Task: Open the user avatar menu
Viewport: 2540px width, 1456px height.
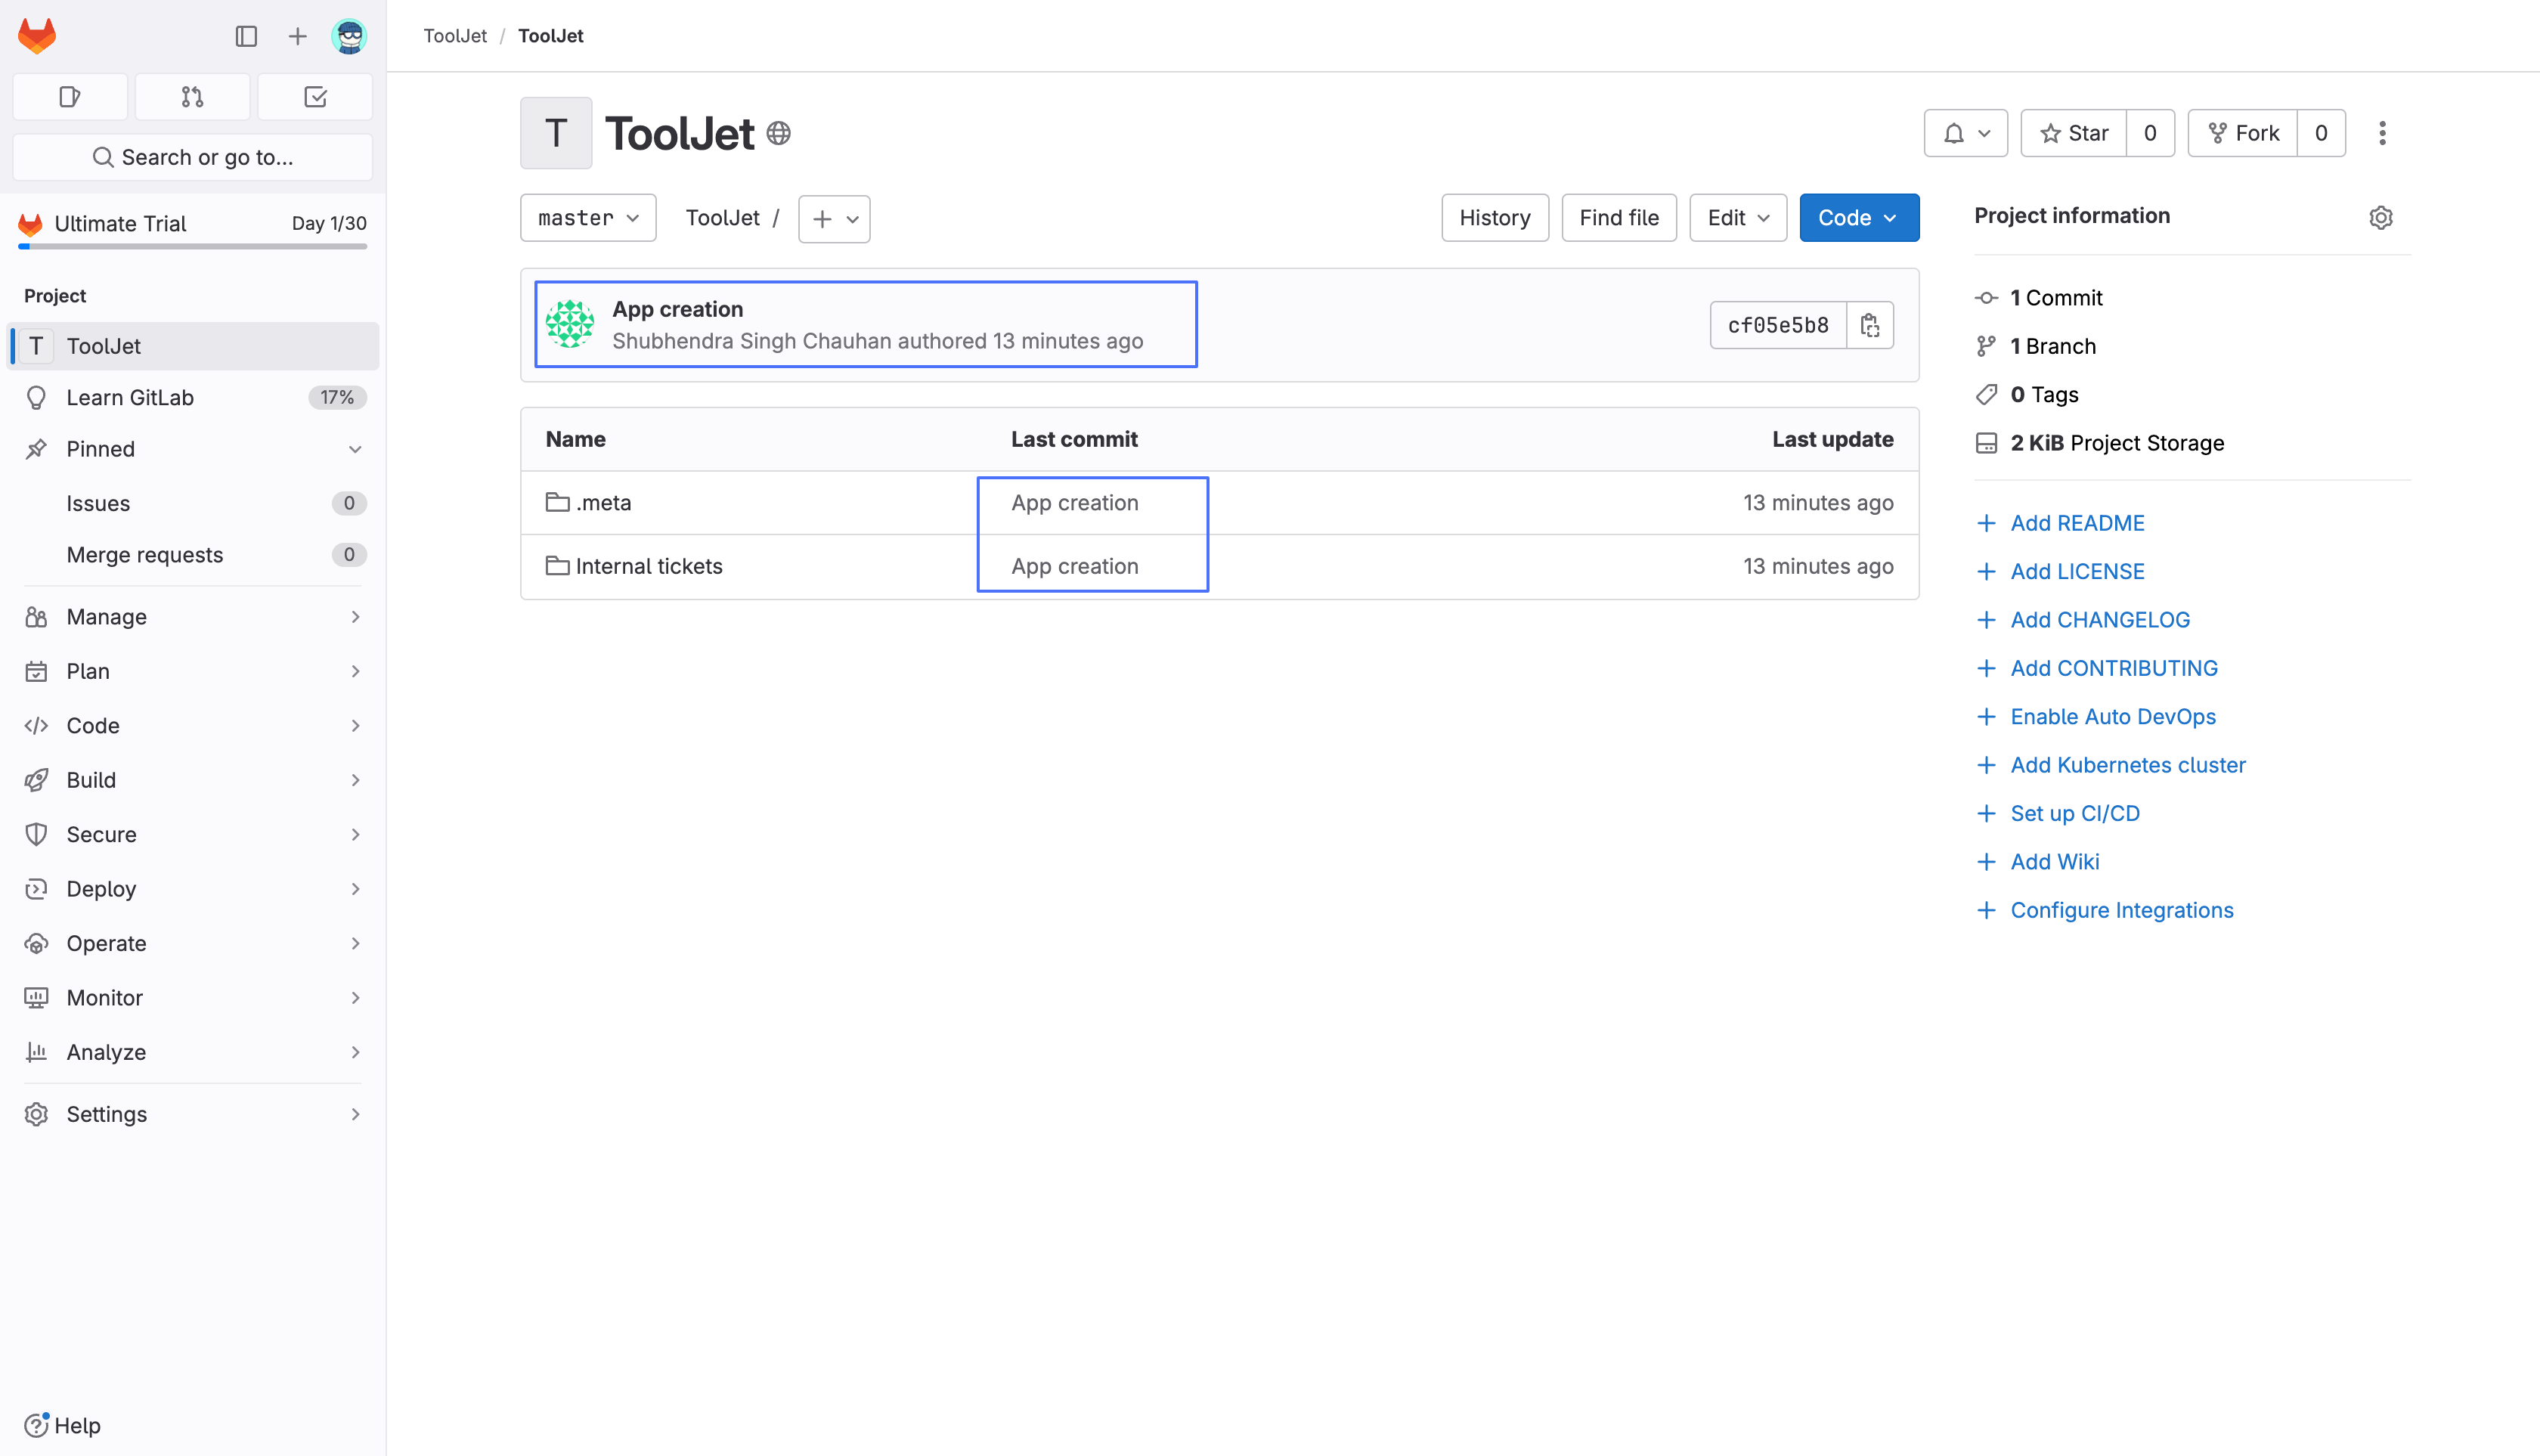Action: tap(349, 36)
